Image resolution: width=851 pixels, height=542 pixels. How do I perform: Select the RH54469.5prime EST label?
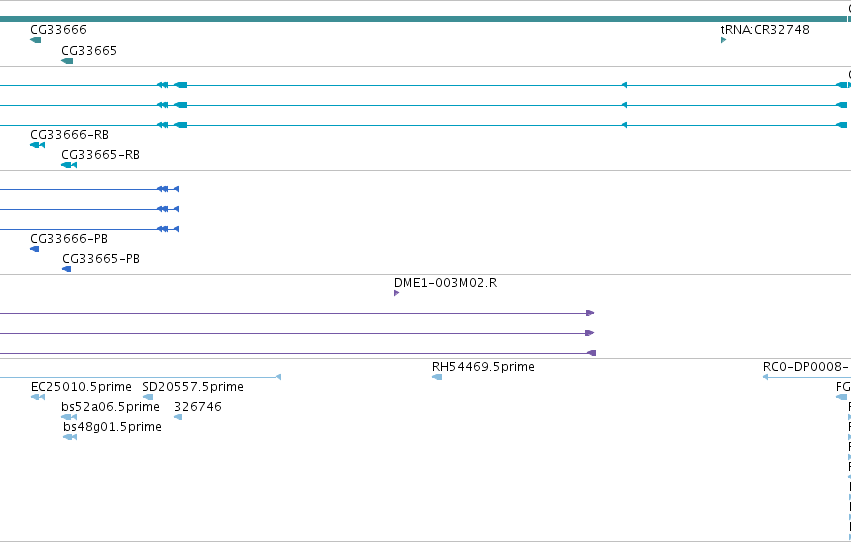[x=483, y=367]
